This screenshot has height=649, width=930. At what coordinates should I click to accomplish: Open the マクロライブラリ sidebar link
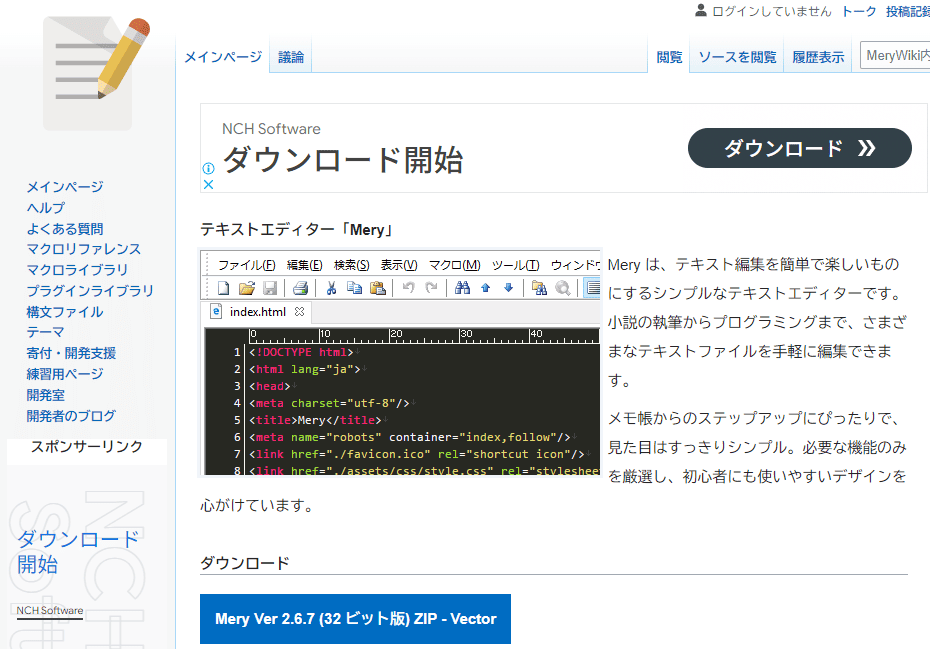(x=77, y=270)
